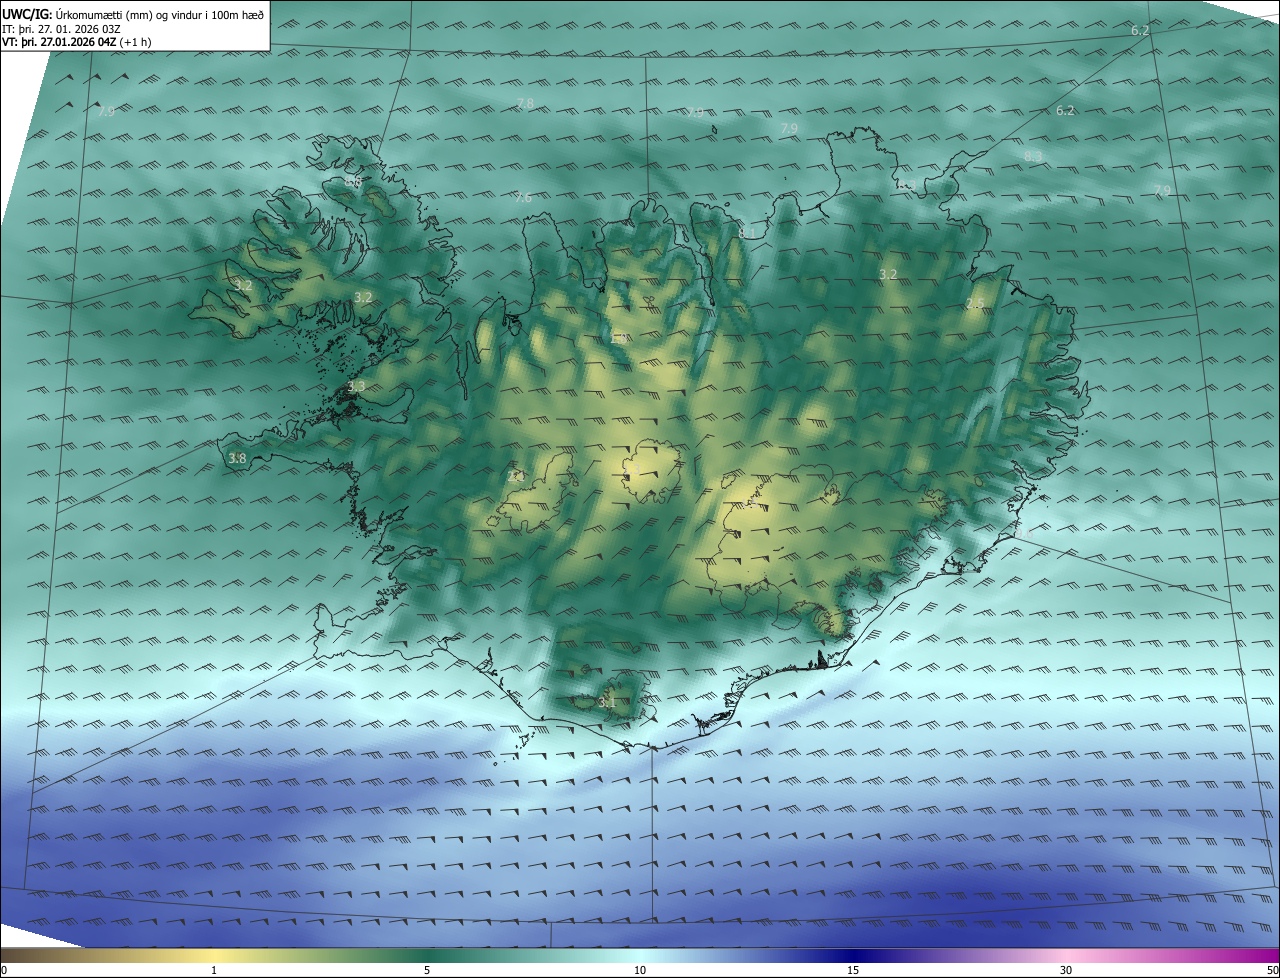Click the "15" tick label on the colour scale
Viewport: 1280px width, 978px height.
[x=853, y=970]
